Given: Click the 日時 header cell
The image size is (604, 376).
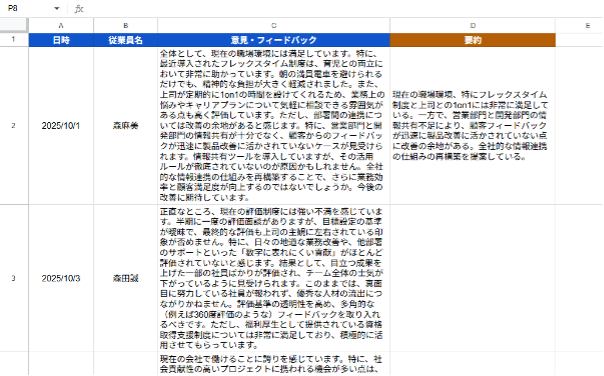Looking at the screenshot, I should pos(61,40).
